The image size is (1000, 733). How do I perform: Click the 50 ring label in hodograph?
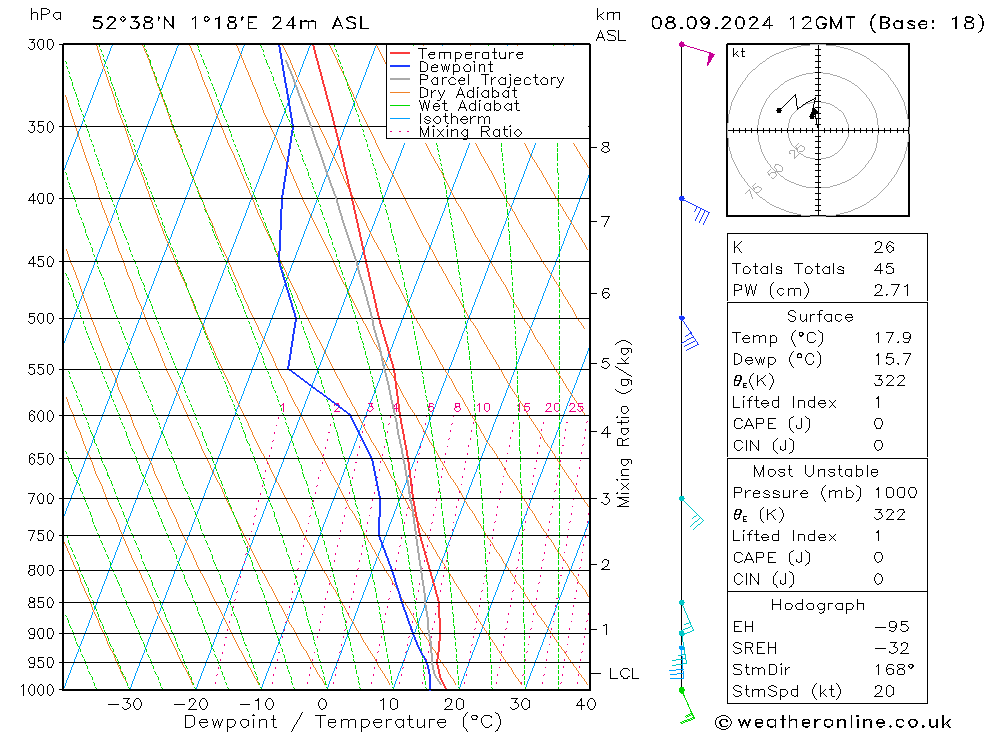775,171
